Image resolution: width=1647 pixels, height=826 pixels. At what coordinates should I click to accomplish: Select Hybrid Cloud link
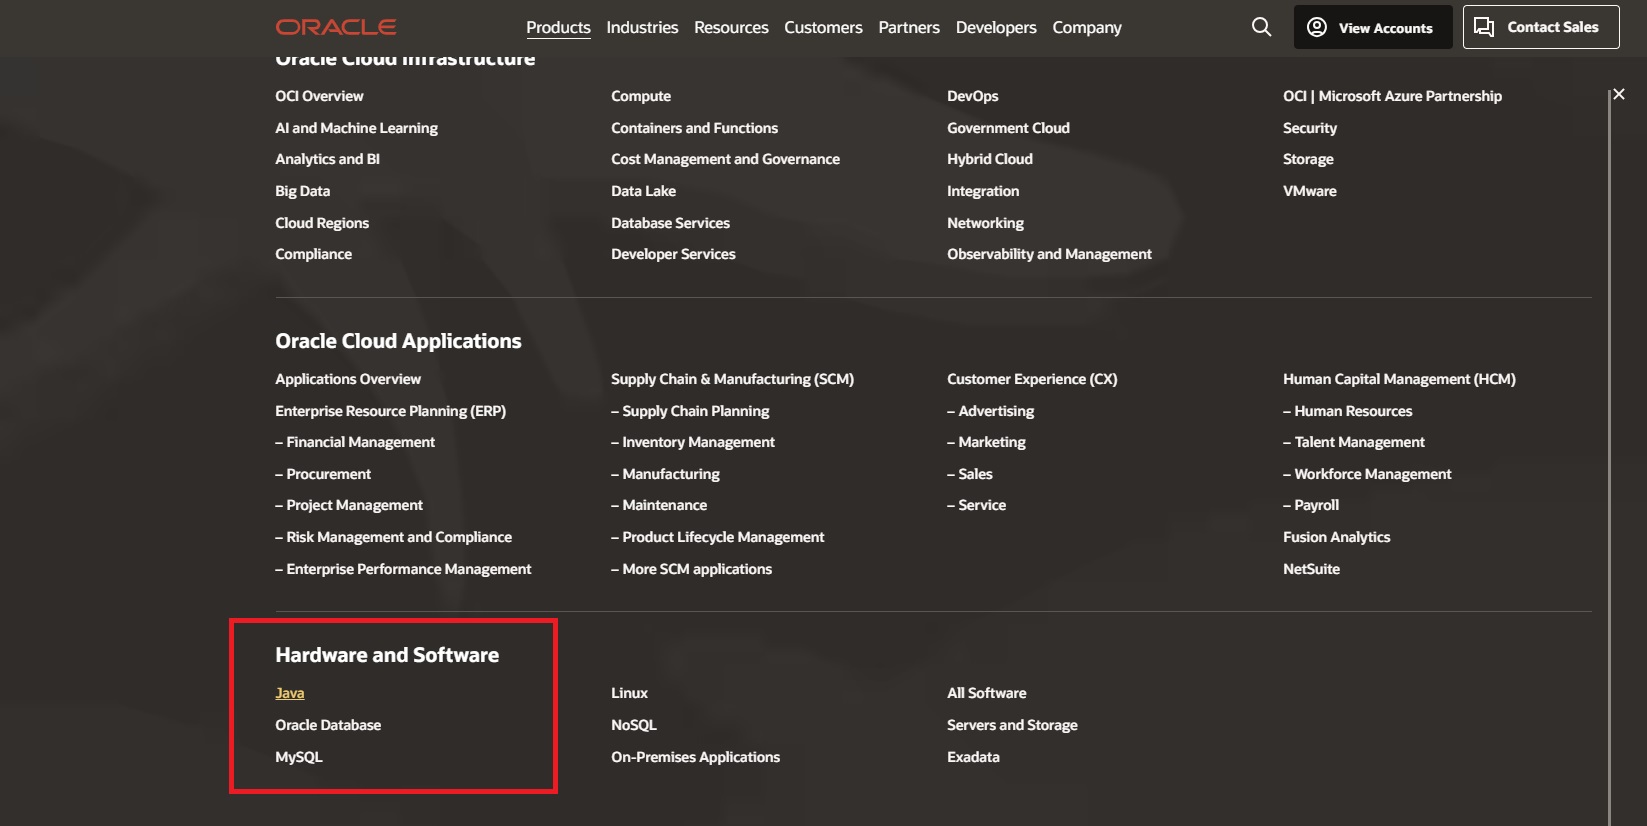(989, 159)
